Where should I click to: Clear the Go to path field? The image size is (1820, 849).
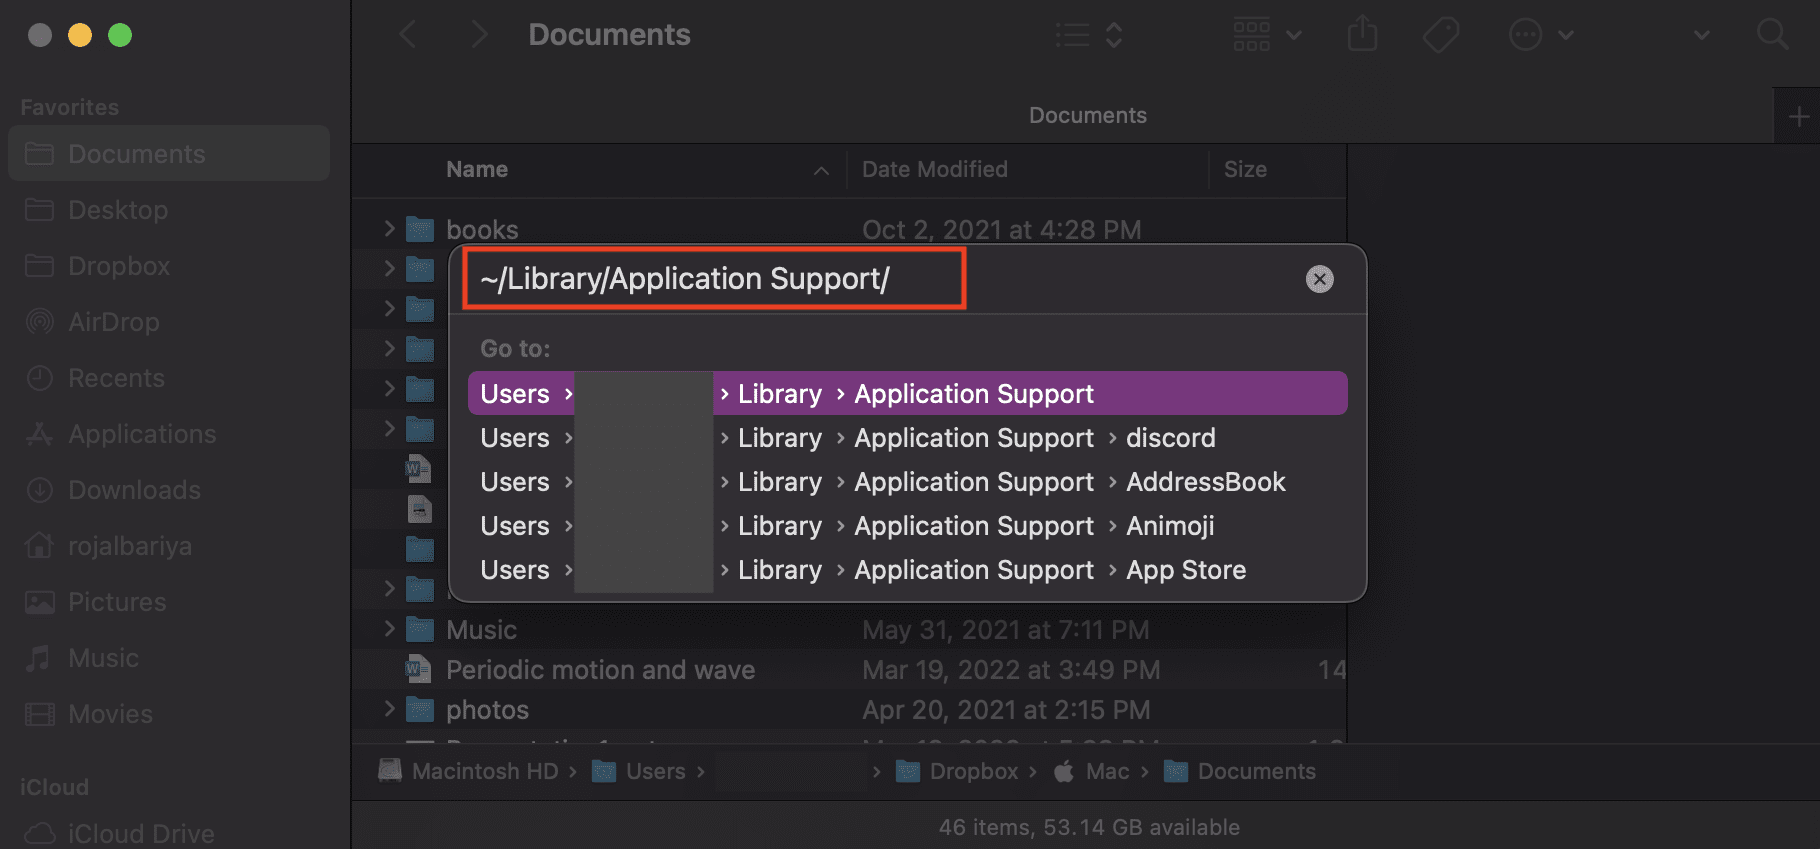(1320, 279)
